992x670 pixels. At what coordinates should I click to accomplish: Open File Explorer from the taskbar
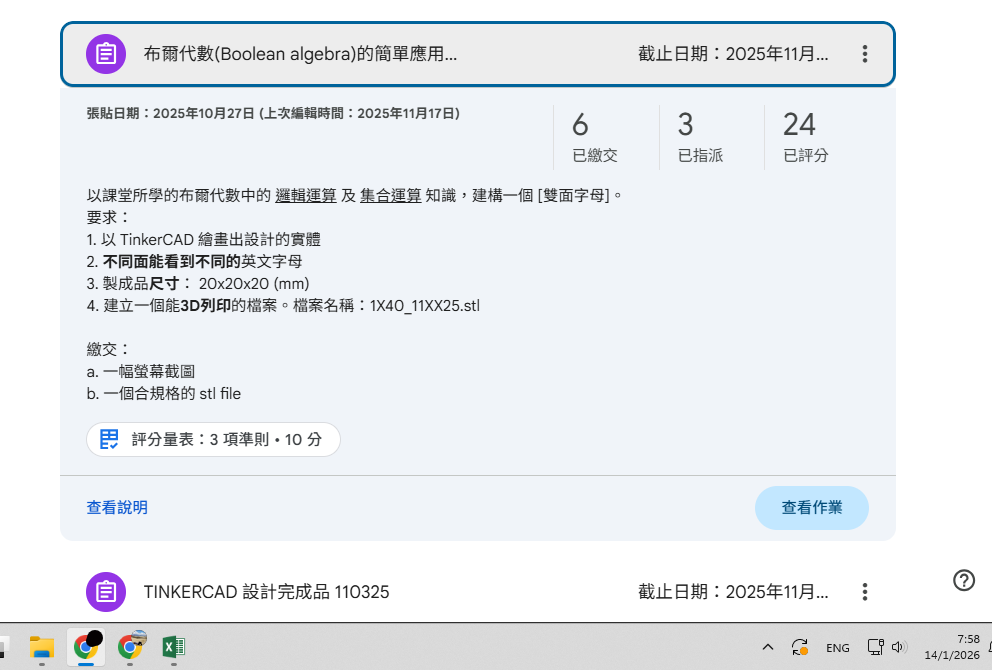[41, 647]
